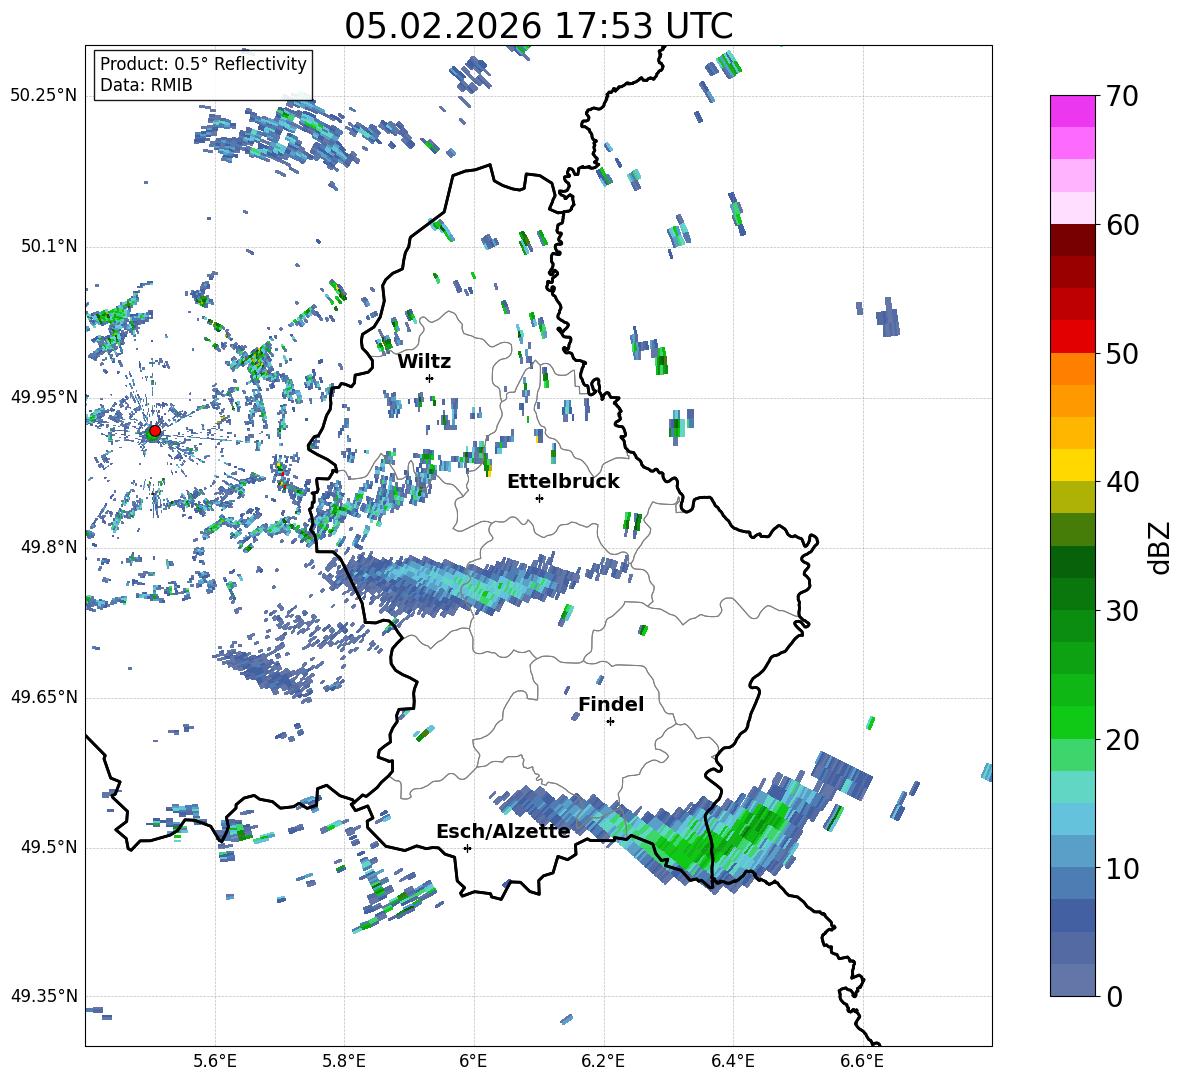Click the 60 colorbar tick label

tap(1123, 225)
